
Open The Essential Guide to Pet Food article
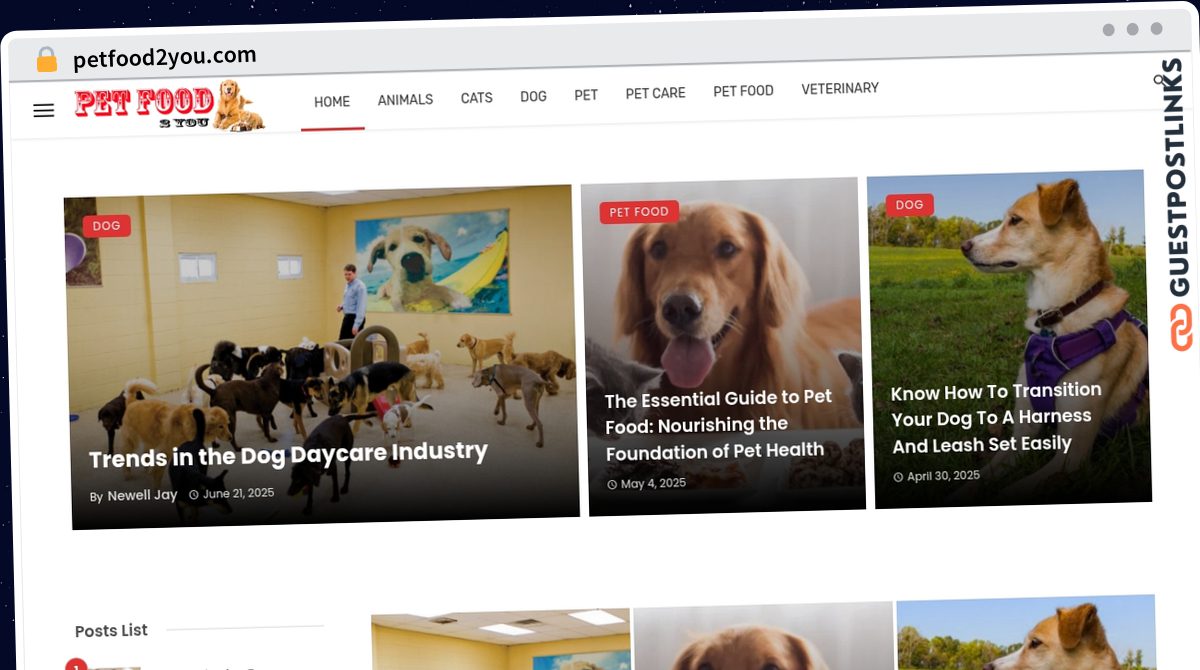[718, 425]
